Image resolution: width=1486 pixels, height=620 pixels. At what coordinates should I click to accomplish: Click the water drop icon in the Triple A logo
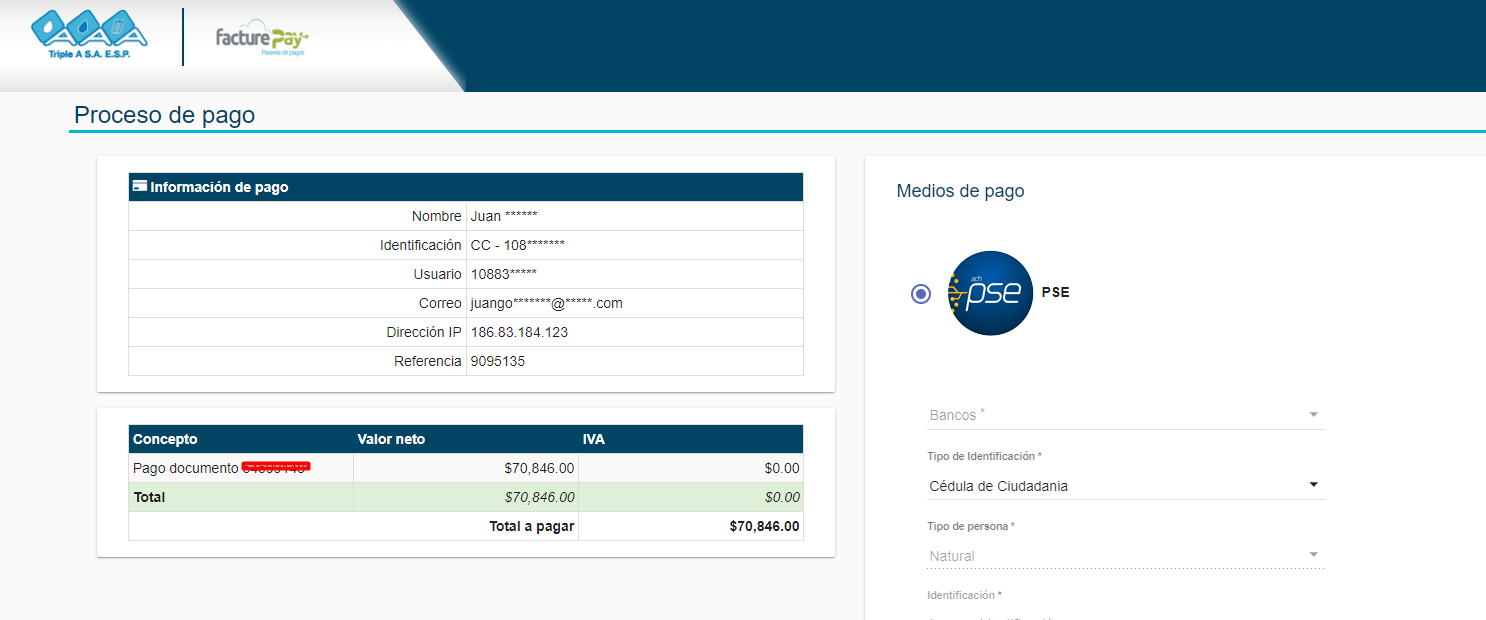pyautogui.click(x=48, y=26)
